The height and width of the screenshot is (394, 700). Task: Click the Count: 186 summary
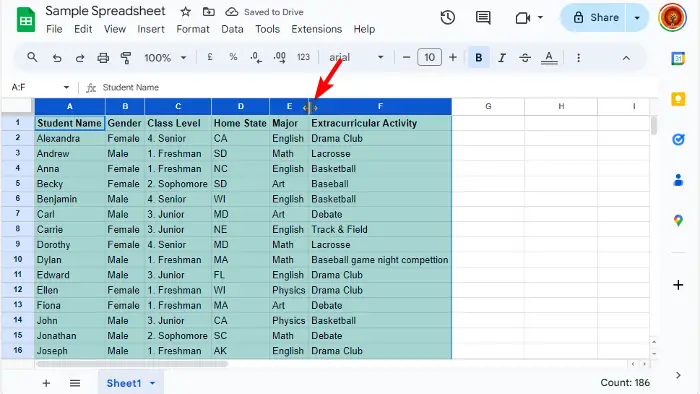(625, 382)
